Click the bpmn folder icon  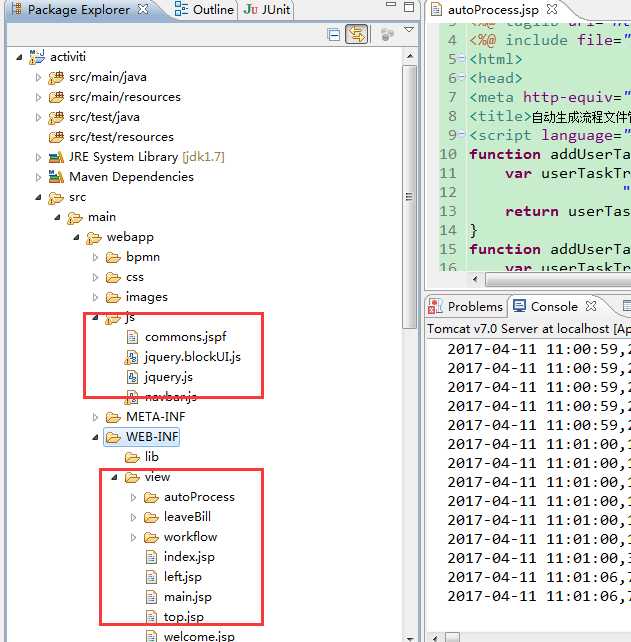[113, 257]
